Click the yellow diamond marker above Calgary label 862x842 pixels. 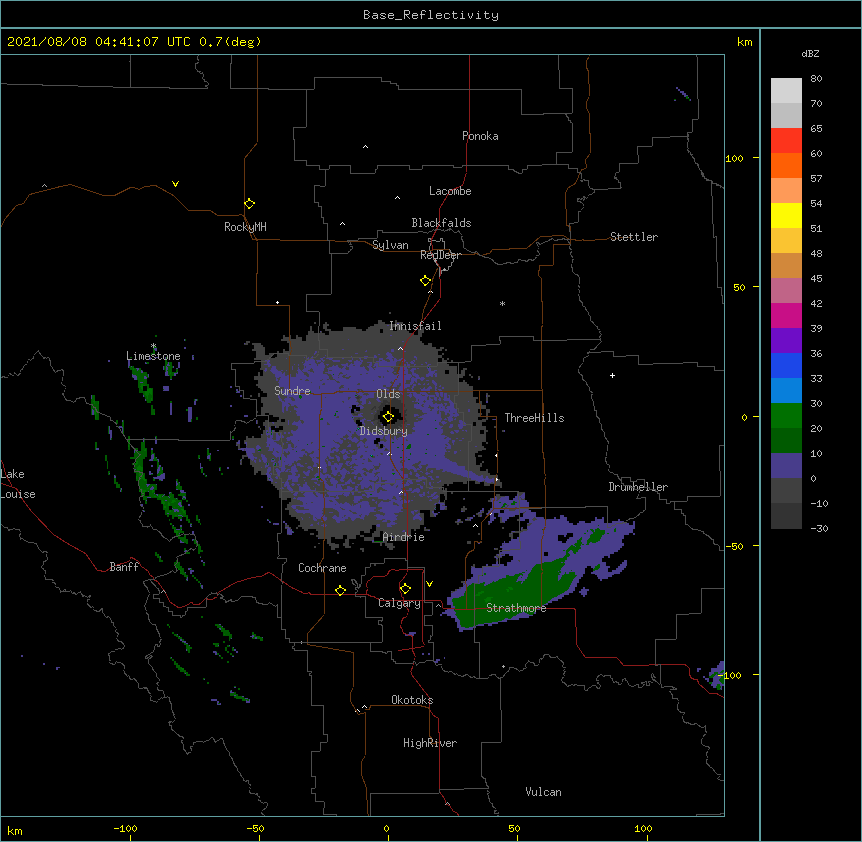405,589
